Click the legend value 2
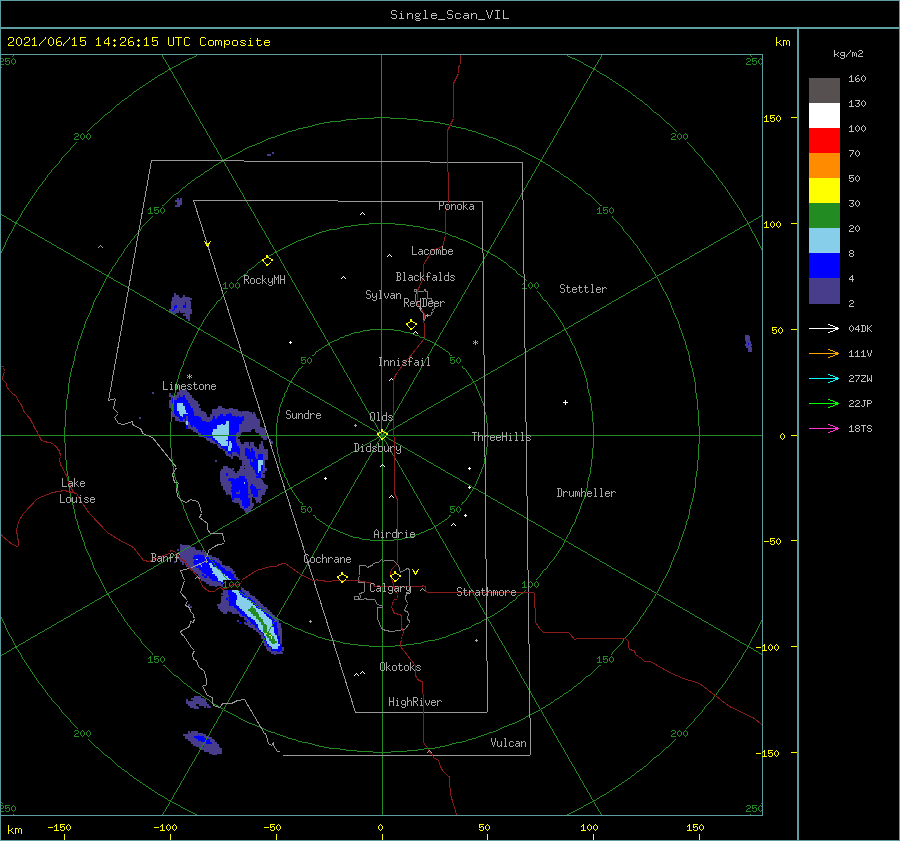 click(851, 304)
